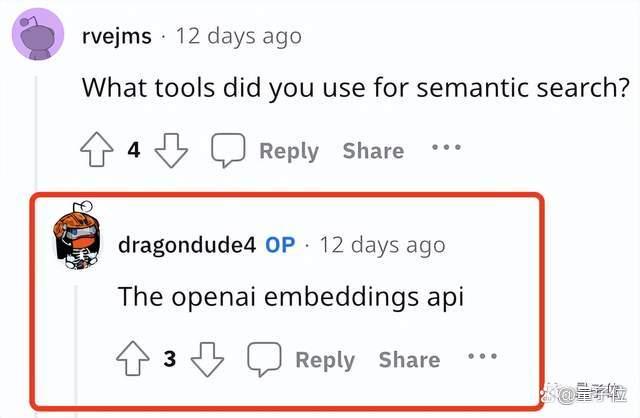Open the rvejms username profile link
The image size is (640, 418).
[x=117, y=36]
